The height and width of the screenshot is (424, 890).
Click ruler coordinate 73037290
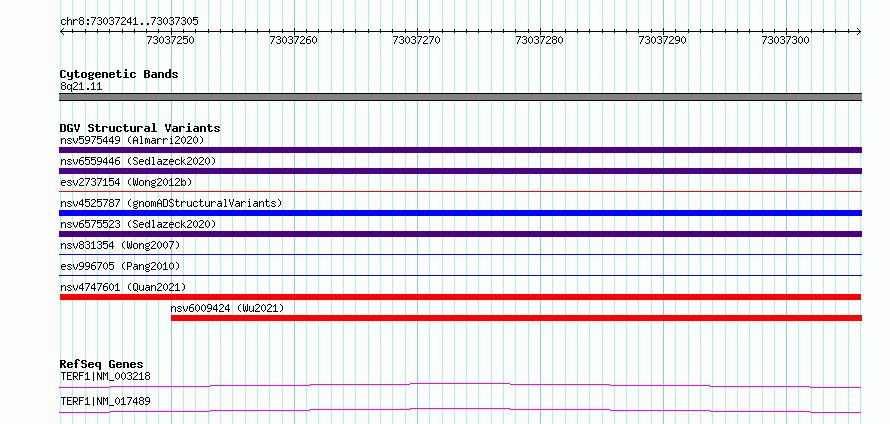click(x=663, y=40)
